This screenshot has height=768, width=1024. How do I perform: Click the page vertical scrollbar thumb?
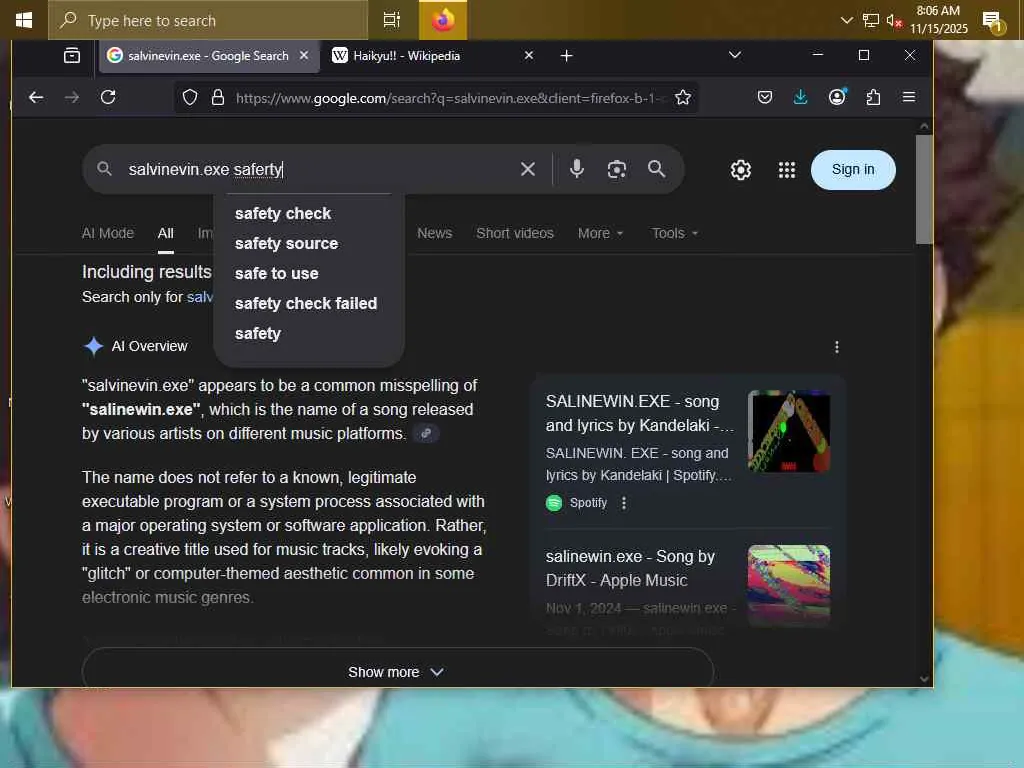[923, 189]
